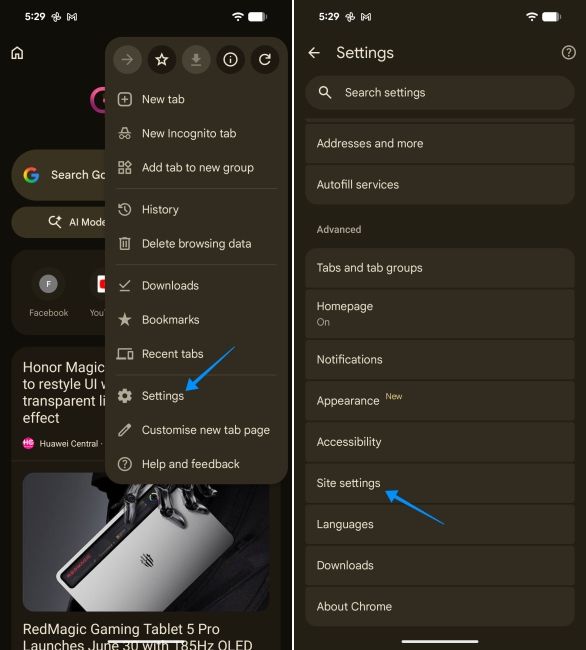
Task: Open Autofill services
Action: 440,184
